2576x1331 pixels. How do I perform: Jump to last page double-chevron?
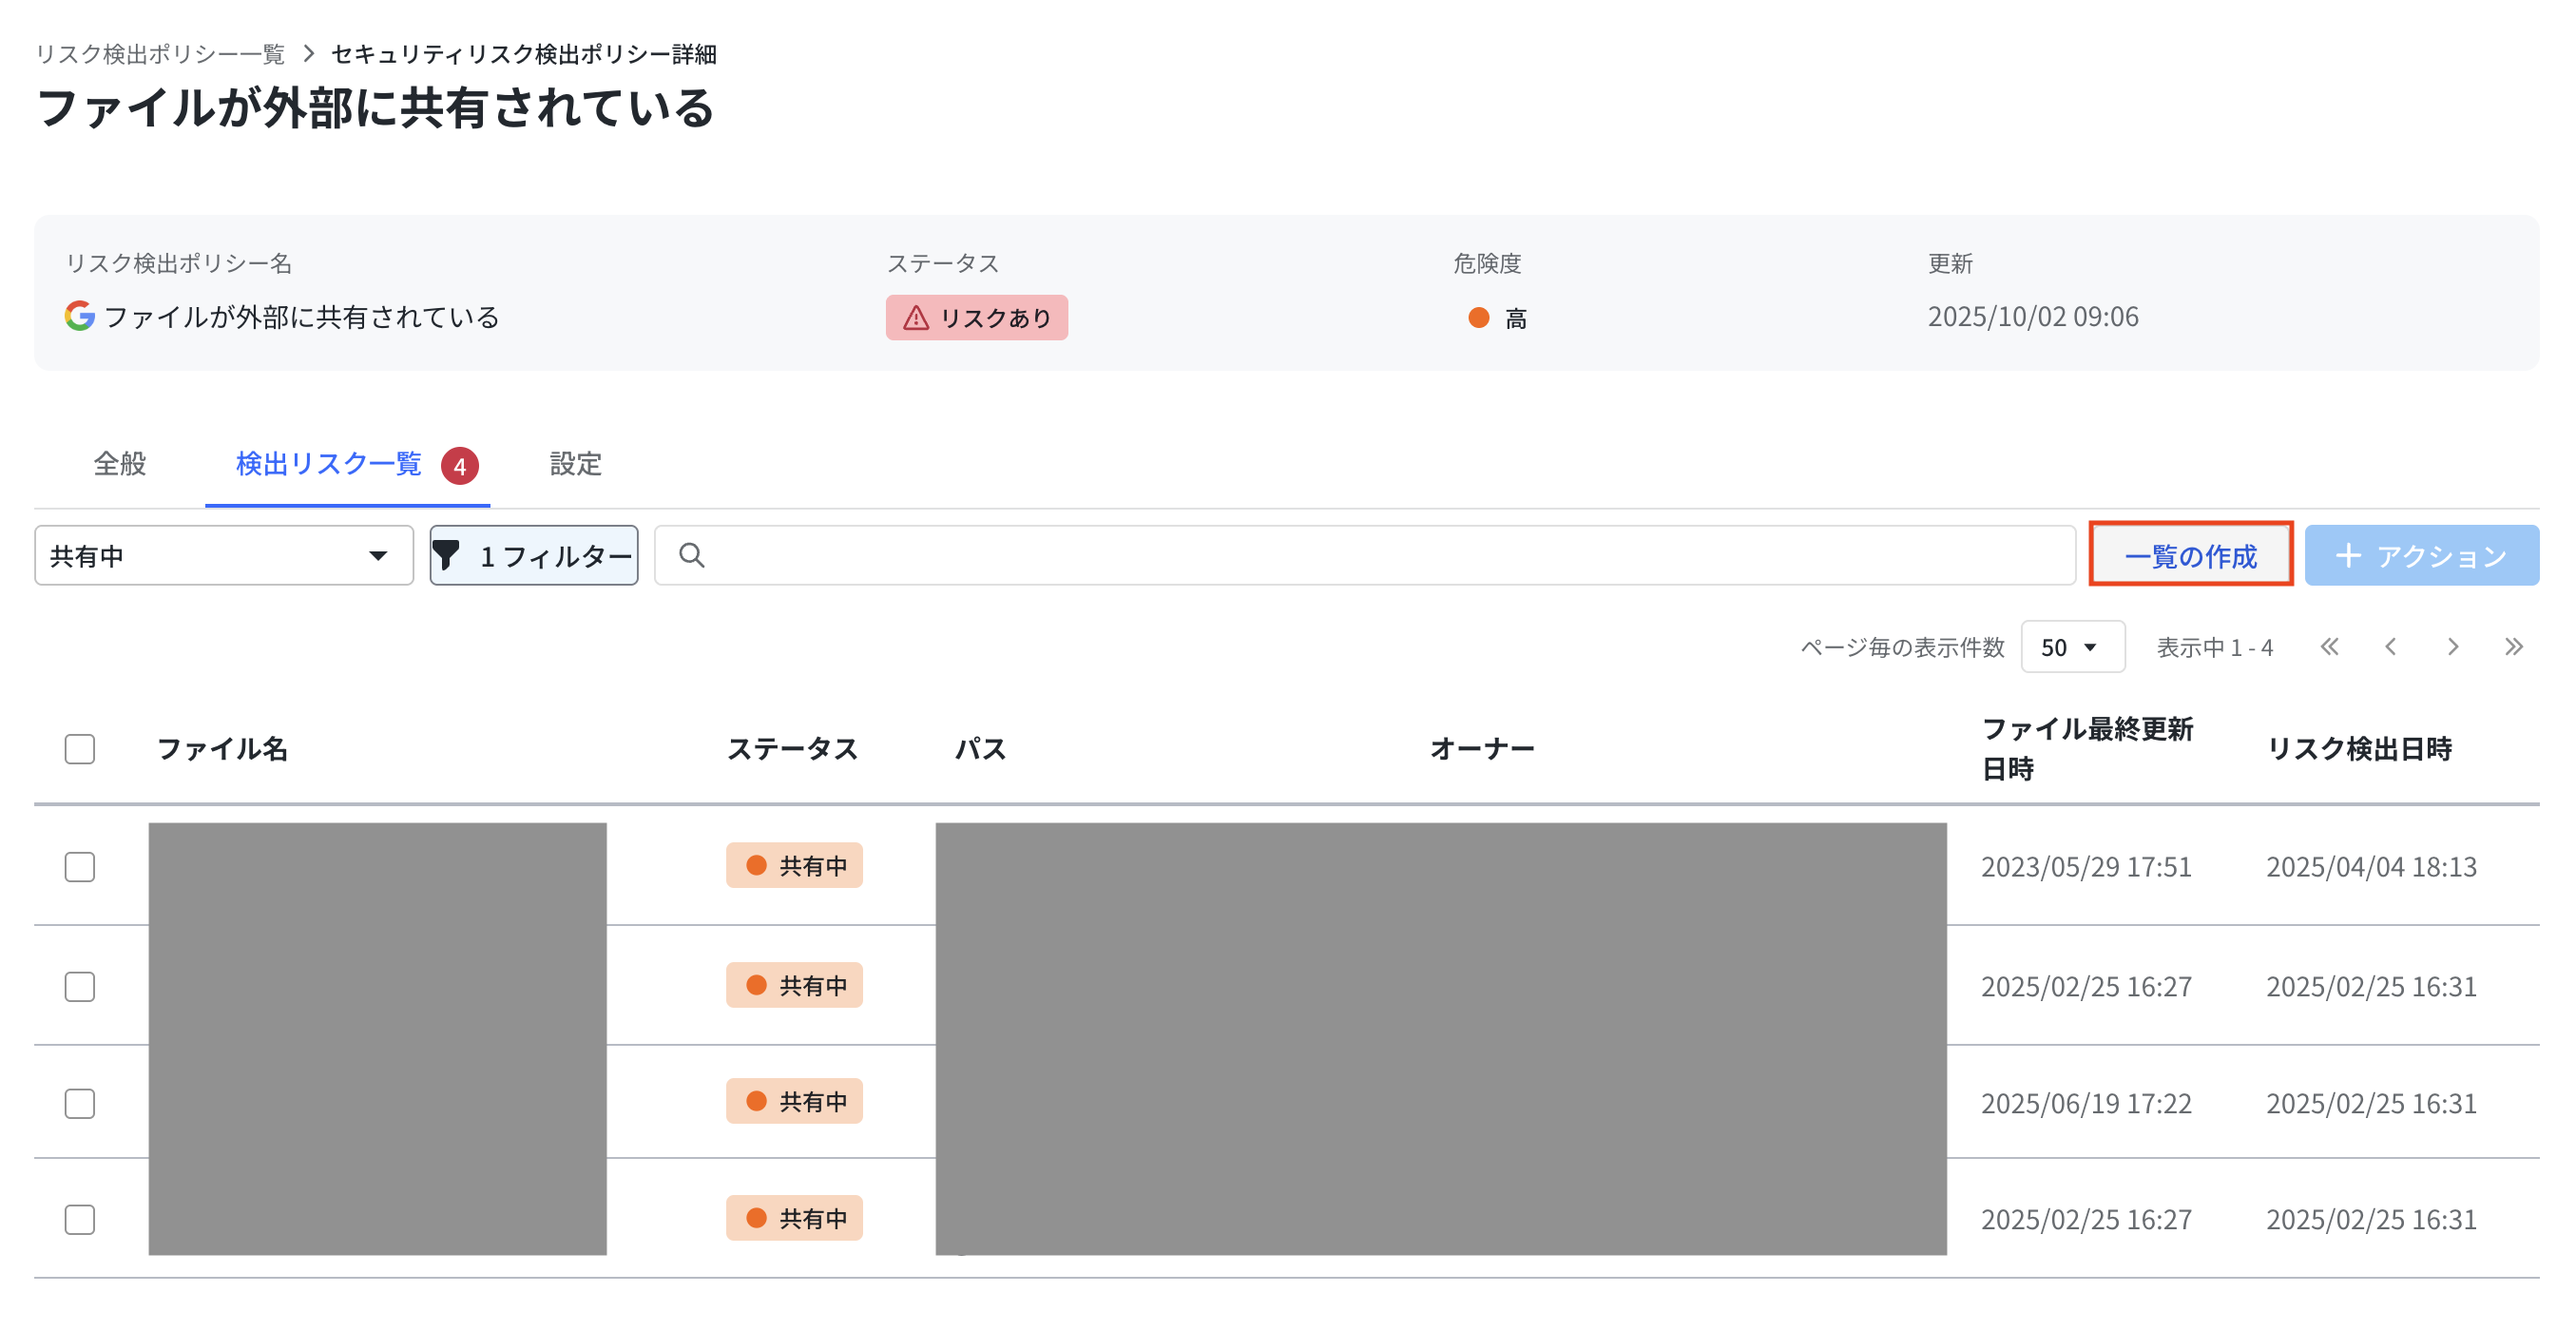pyautogui.click(x=2514, y=646)
